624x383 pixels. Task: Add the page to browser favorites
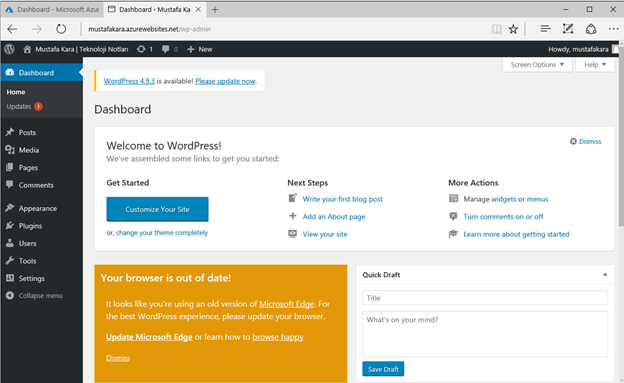tap(513, 29)
